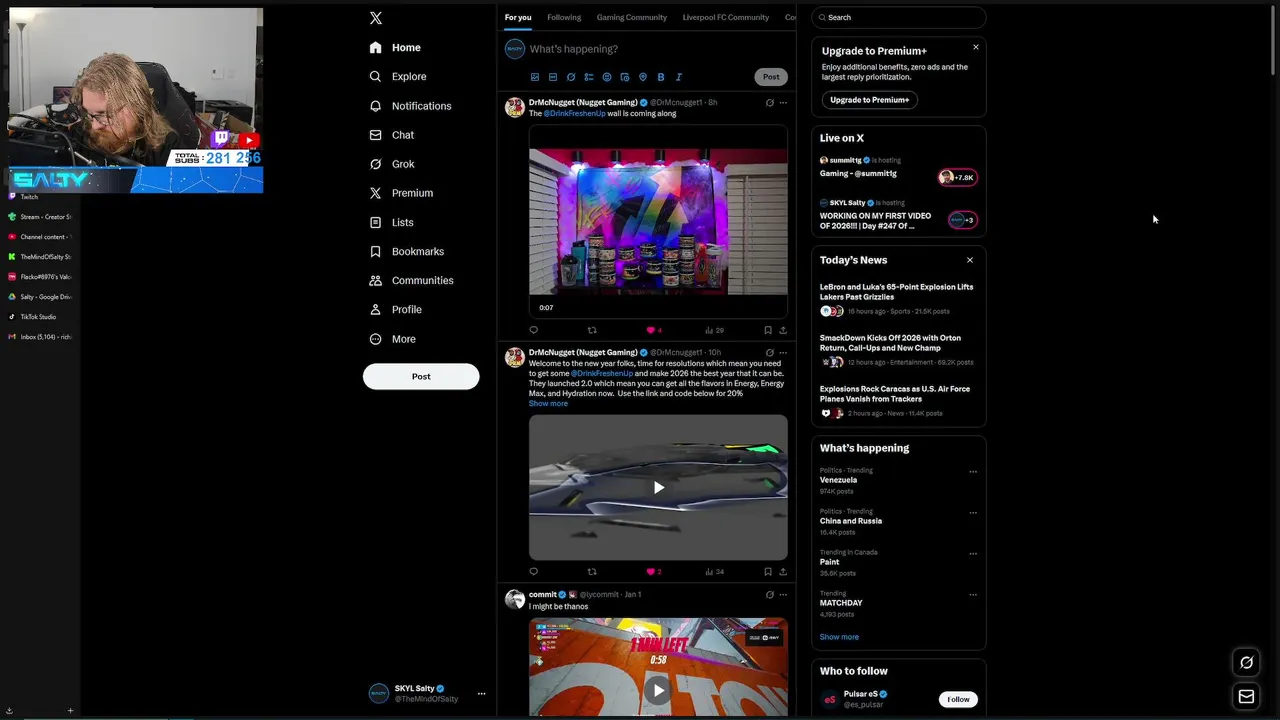Open more options on wall post
The height and width of the screenshot is (720, 1280).
(783, 102)
